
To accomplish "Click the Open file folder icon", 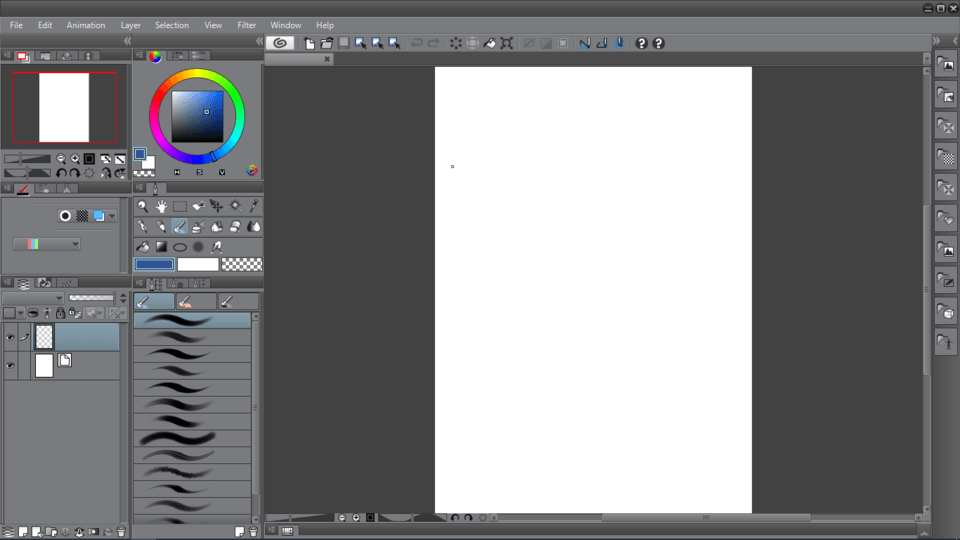I will pyautogui.click(x=326, y=43).
